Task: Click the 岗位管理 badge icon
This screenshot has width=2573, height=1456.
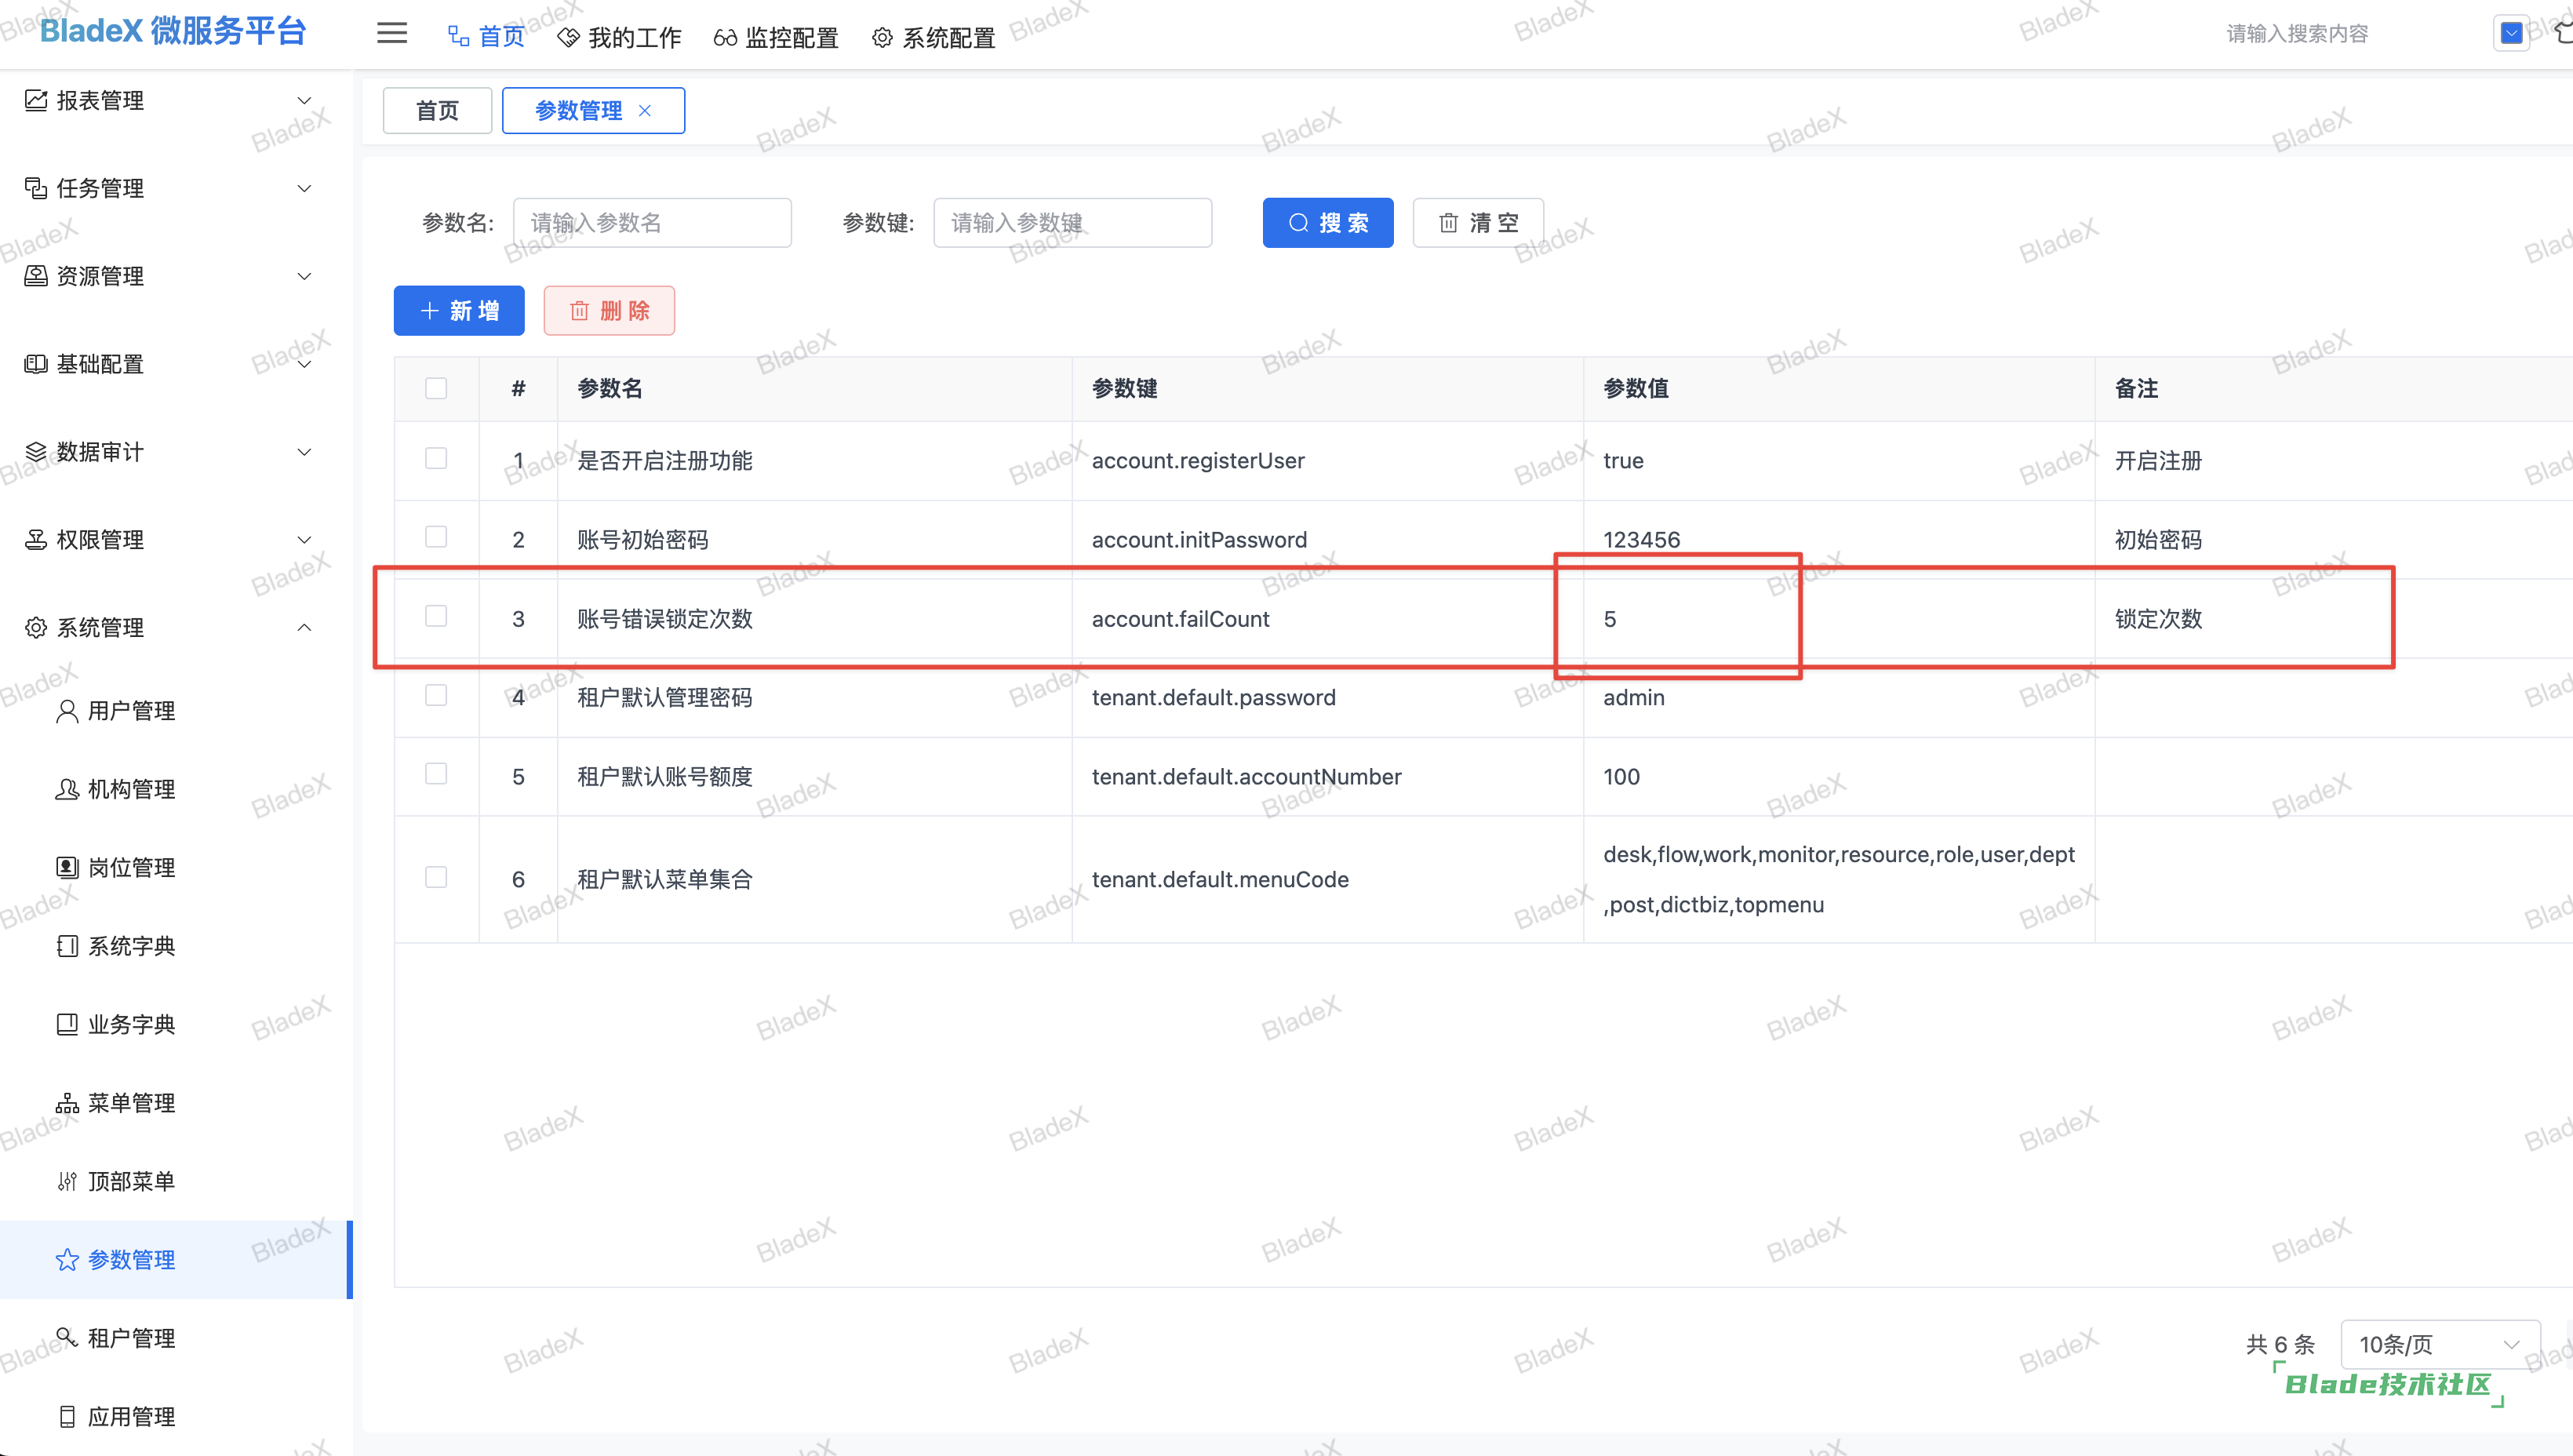Action: (67, 868)
